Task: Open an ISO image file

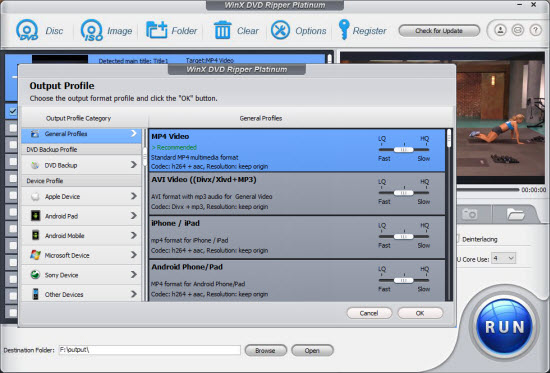Action: click(x=92, y=30)
